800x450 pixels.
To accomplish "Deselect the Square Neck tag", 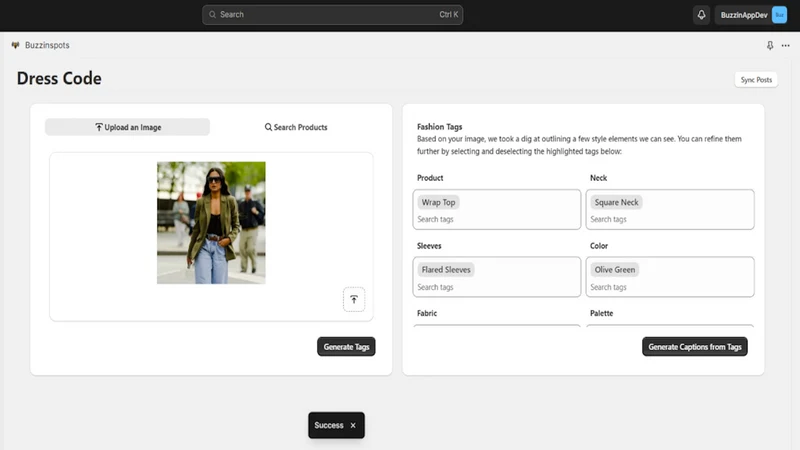I will [616, 202].
